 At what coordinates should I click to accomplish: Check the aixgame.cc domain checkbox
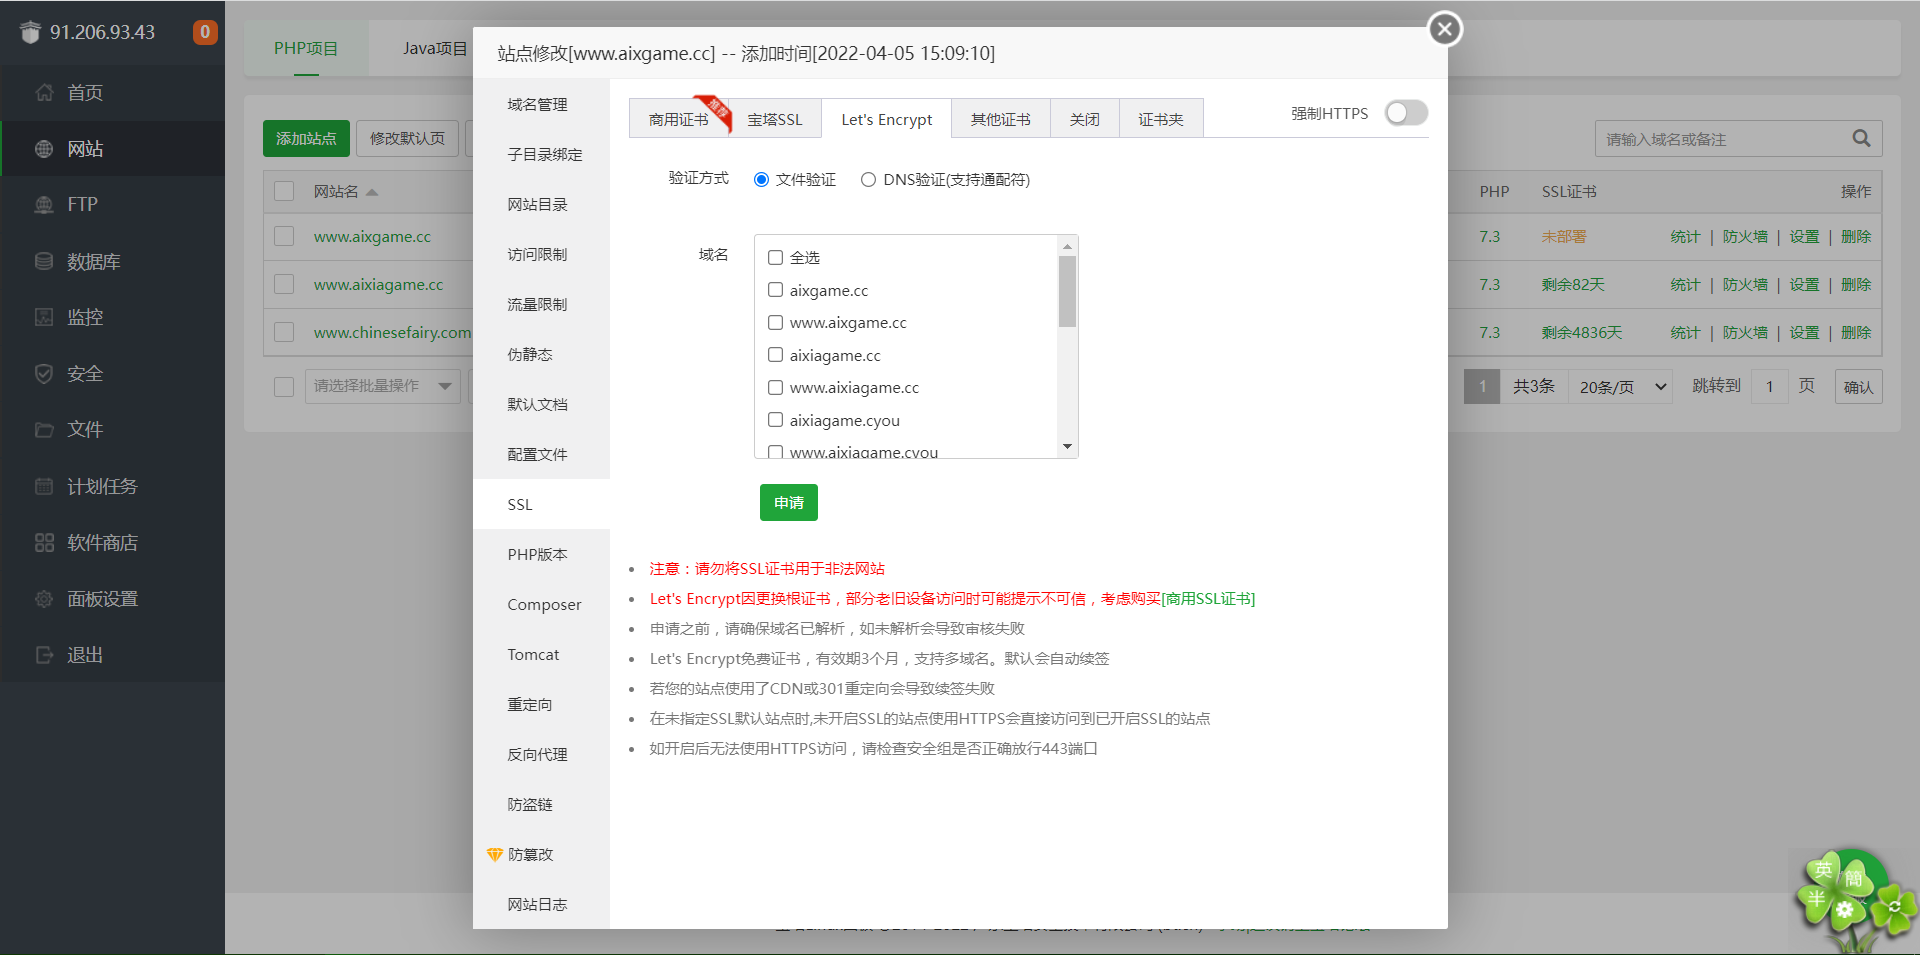775,290
